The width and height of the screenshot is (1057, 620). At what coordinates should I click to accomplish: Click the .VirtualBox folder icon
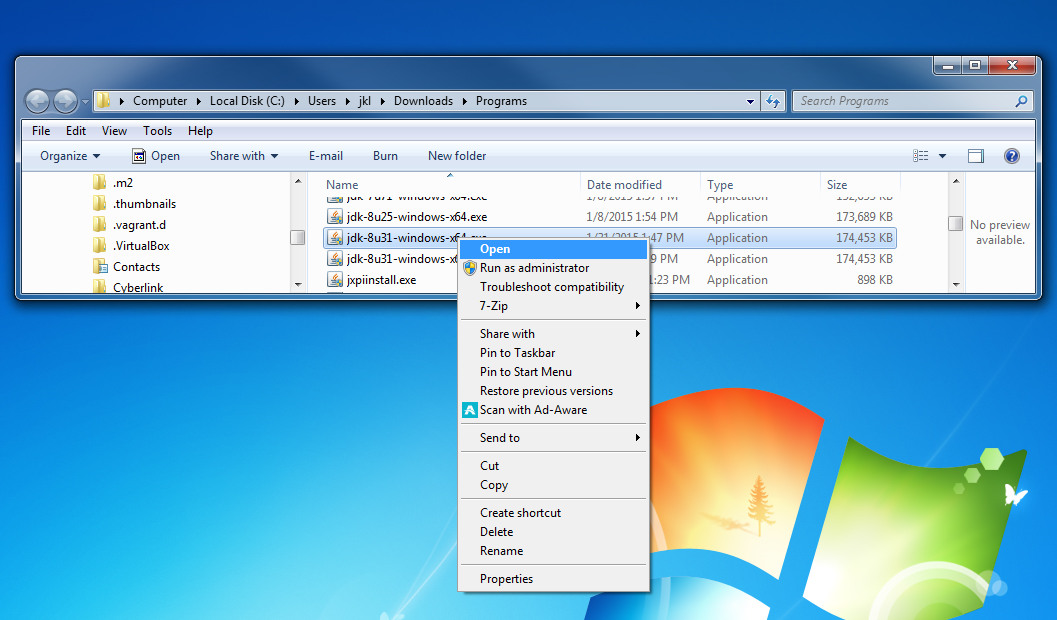[x=100, y=246]
